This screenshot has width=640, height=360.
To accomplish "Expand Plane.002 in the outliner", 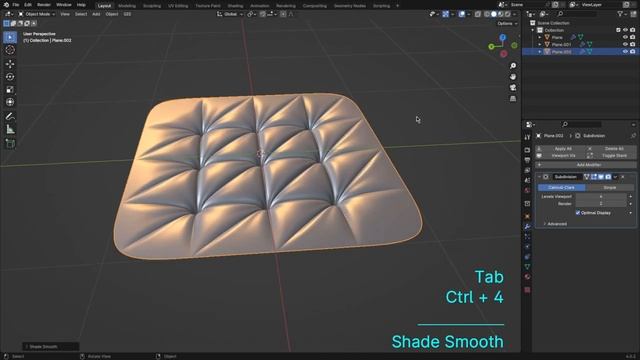I will (x=540, y=52).
